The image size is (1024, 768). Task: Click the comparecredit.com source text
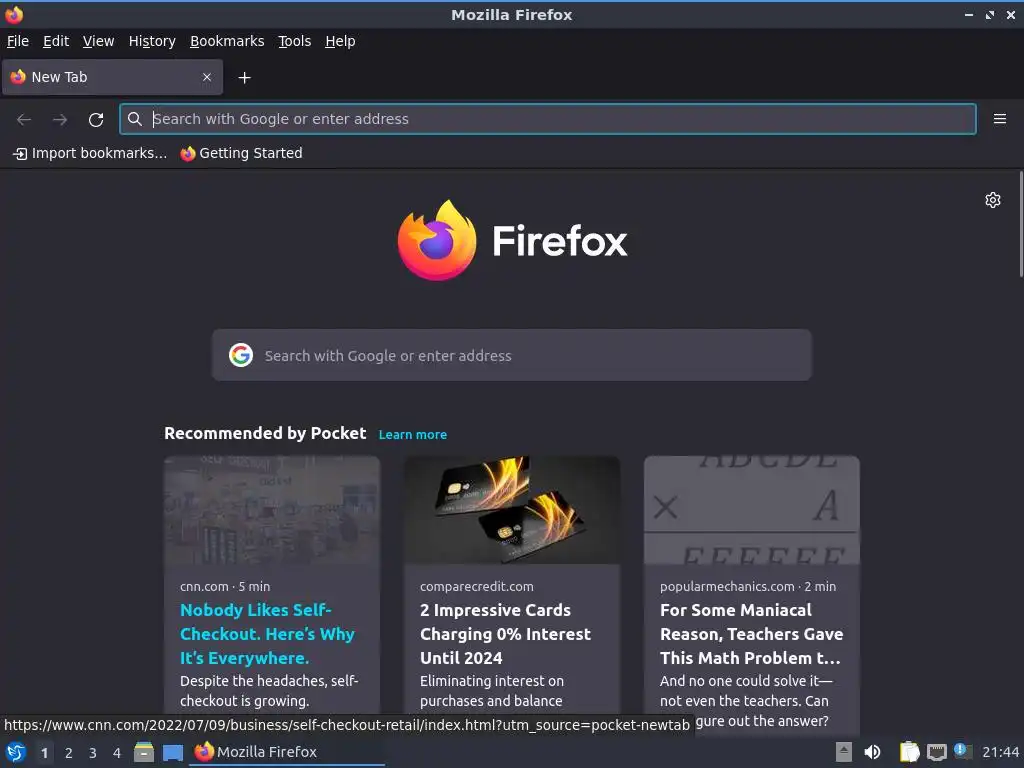[x=477, y=586]
